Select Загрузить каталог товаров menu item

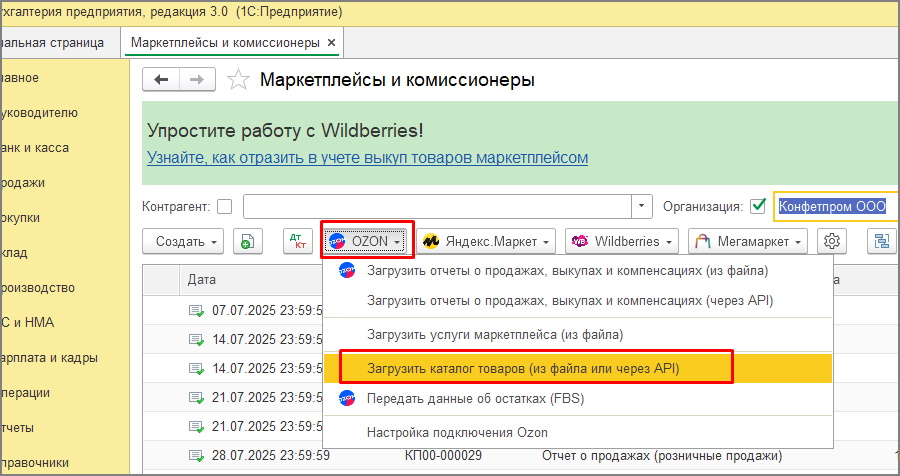(577, 368)
